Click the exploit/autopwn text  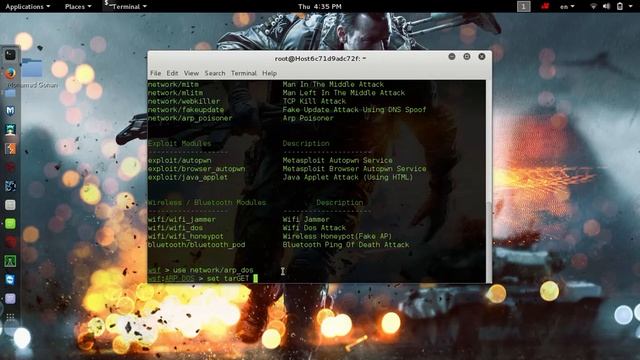tap(180, 160)
